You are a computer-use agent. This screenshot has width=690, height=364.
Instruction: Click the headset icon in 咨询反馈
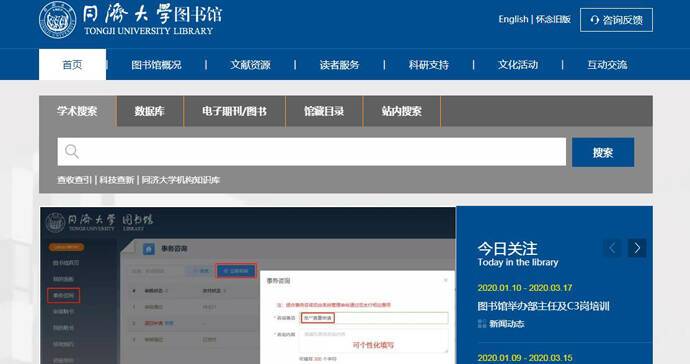pyautogui.click(x=595, y=20)
